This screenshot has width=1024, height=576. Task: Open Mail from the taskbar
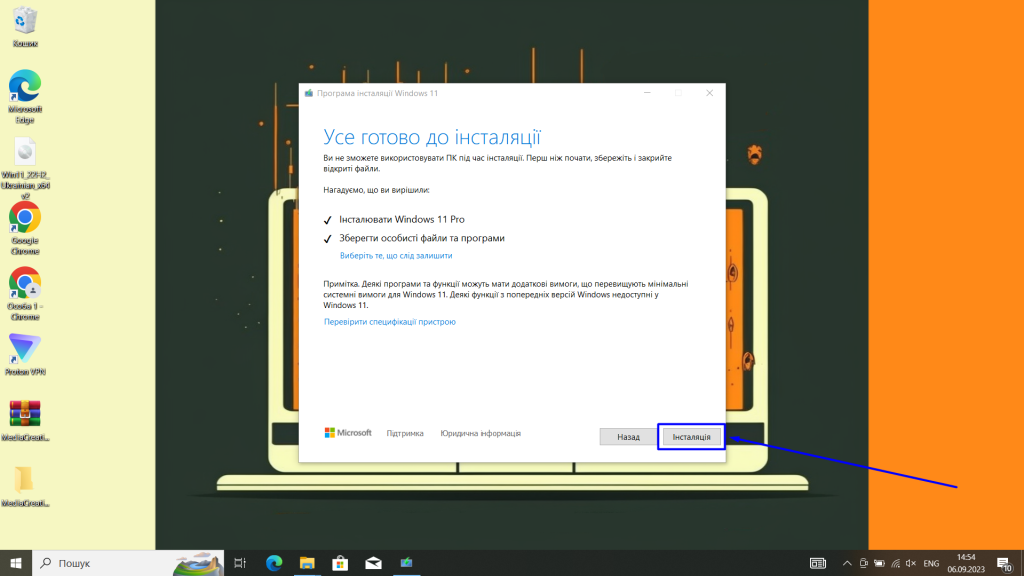click(372, 563)
